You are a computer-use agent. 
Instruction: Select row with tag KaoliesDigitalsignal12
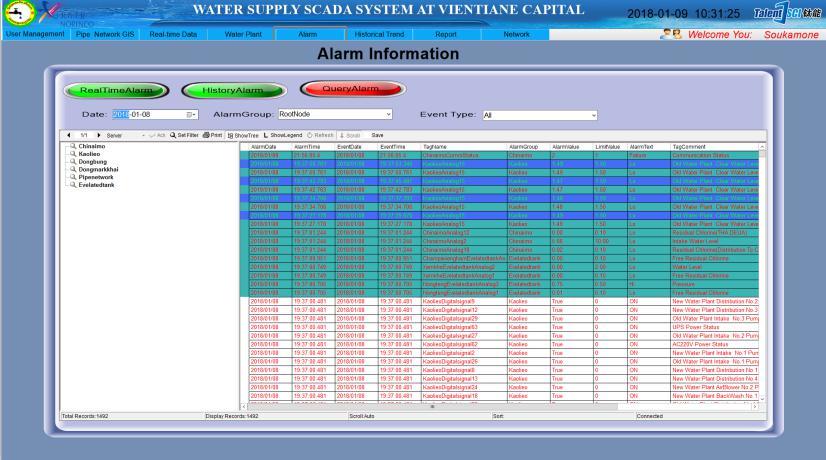click(x=499, y=310)
